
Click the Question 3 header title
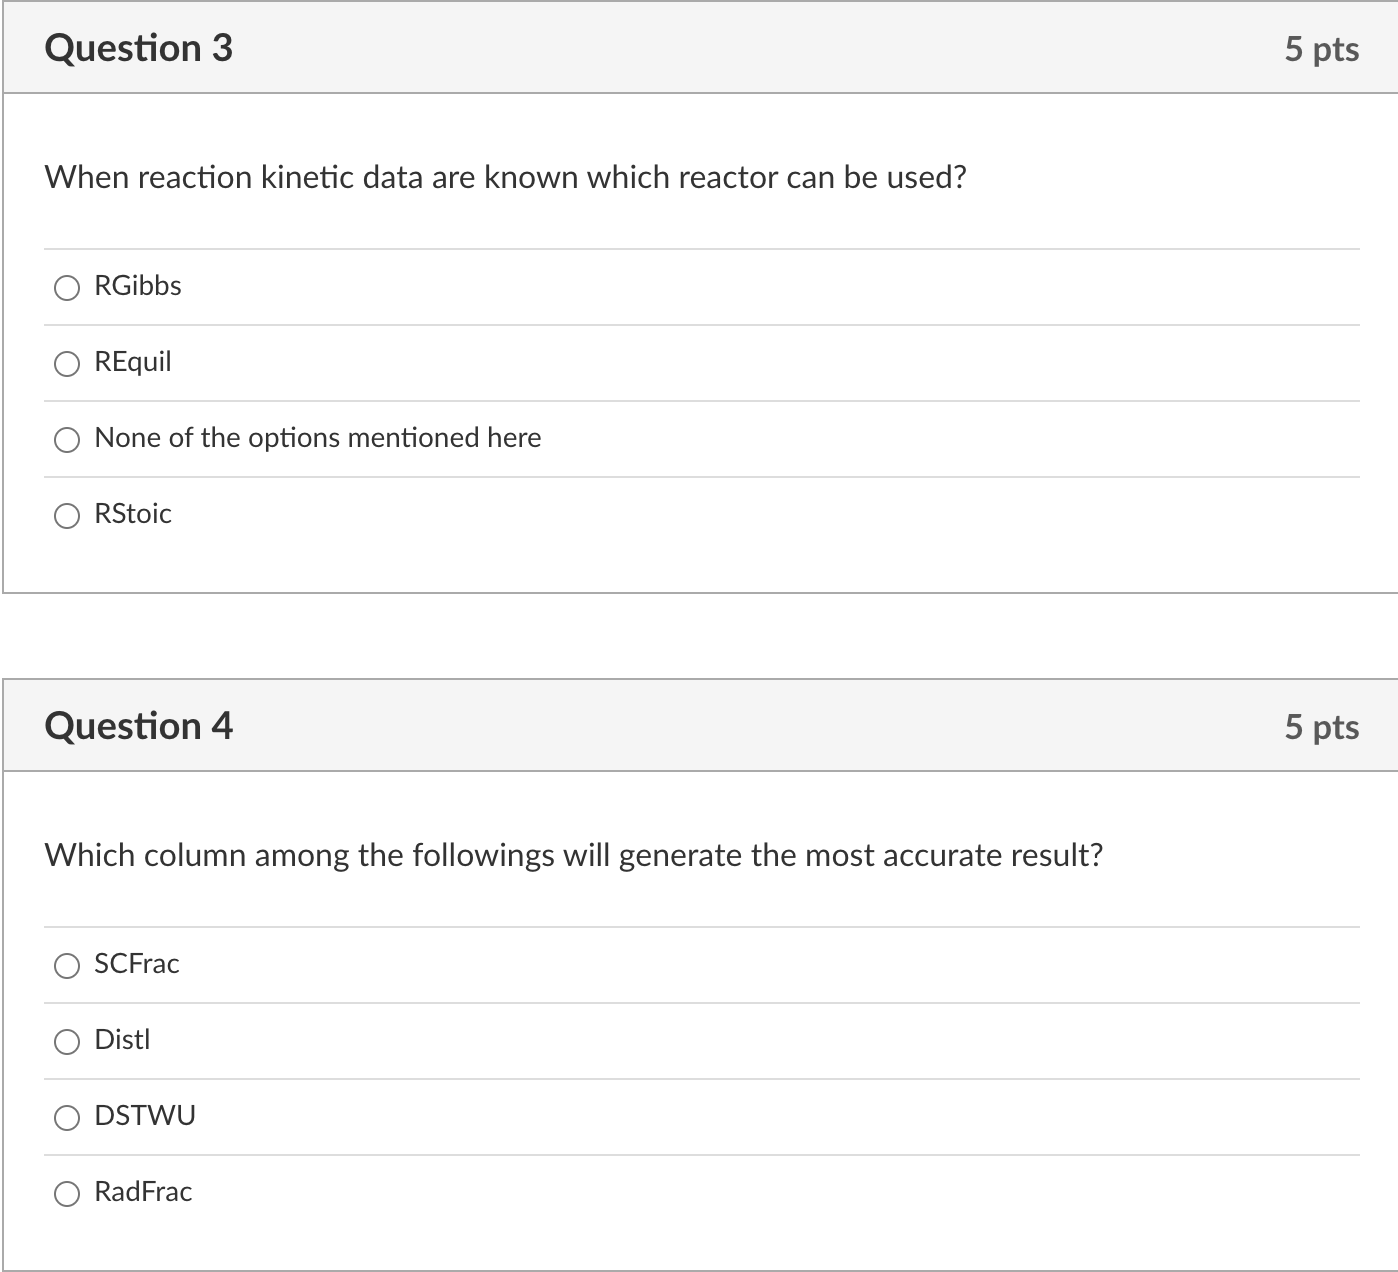139,48
